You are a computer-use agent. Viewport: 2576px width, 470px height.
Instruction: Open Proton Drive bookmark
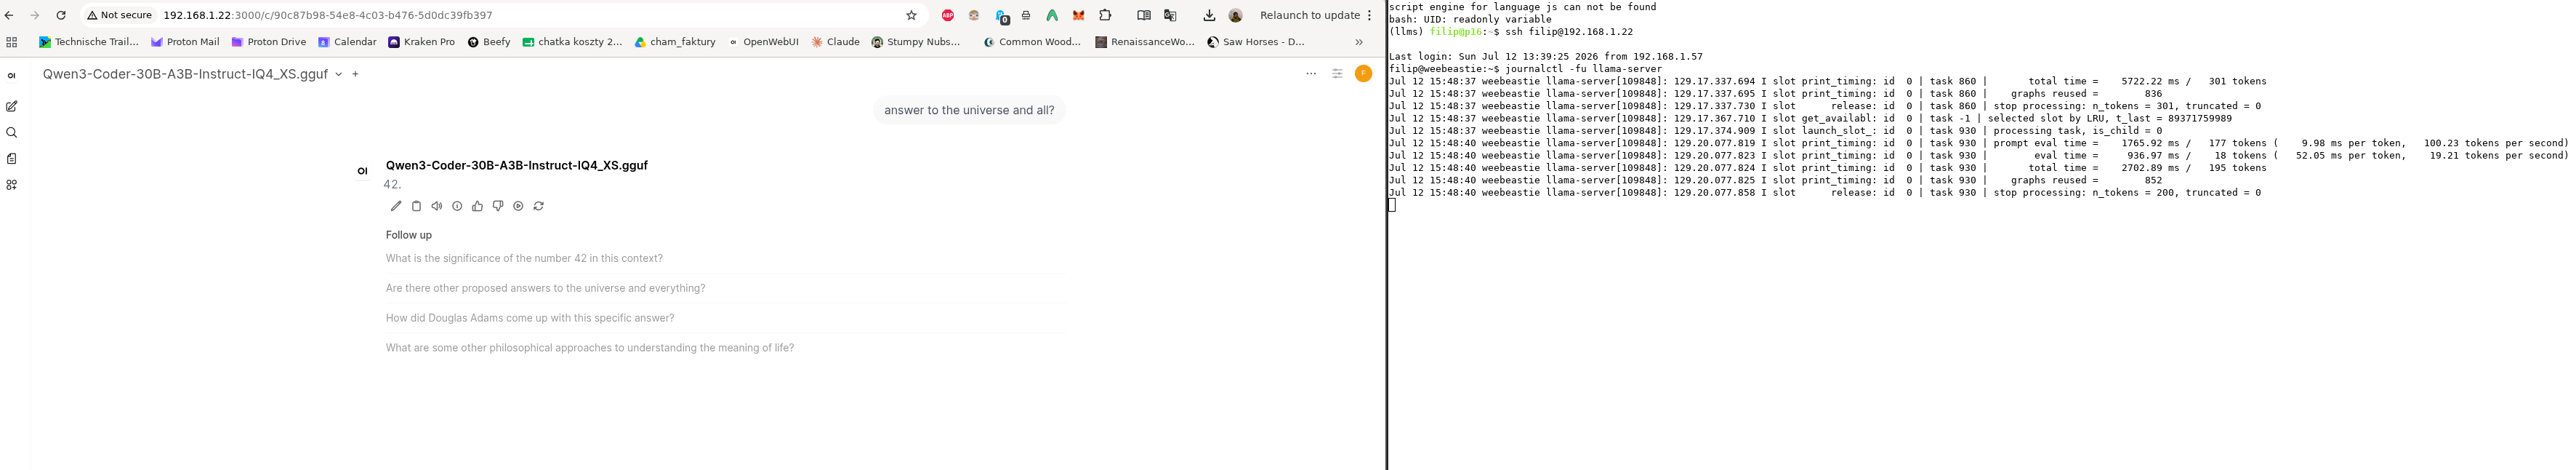(268, 42)
